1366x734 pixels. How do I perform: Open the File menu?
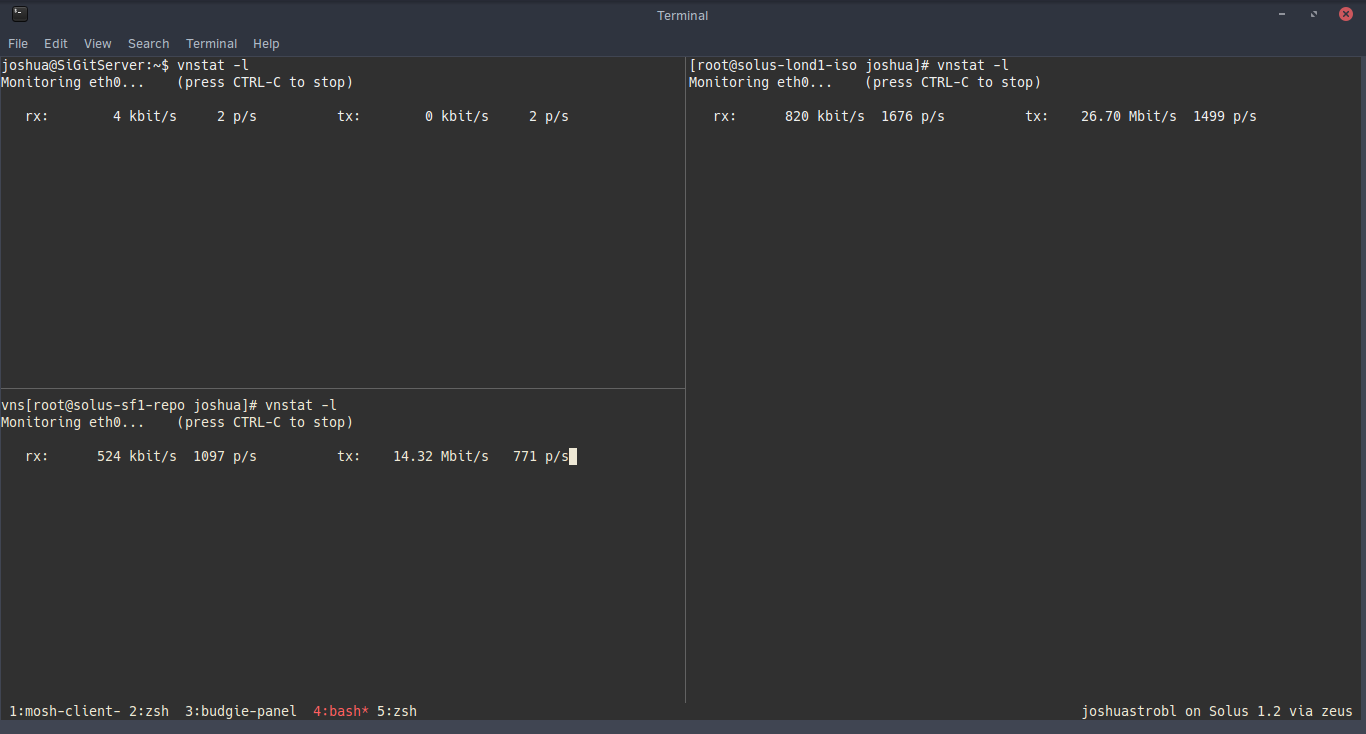pyautogui.click(x=18, y=44)
